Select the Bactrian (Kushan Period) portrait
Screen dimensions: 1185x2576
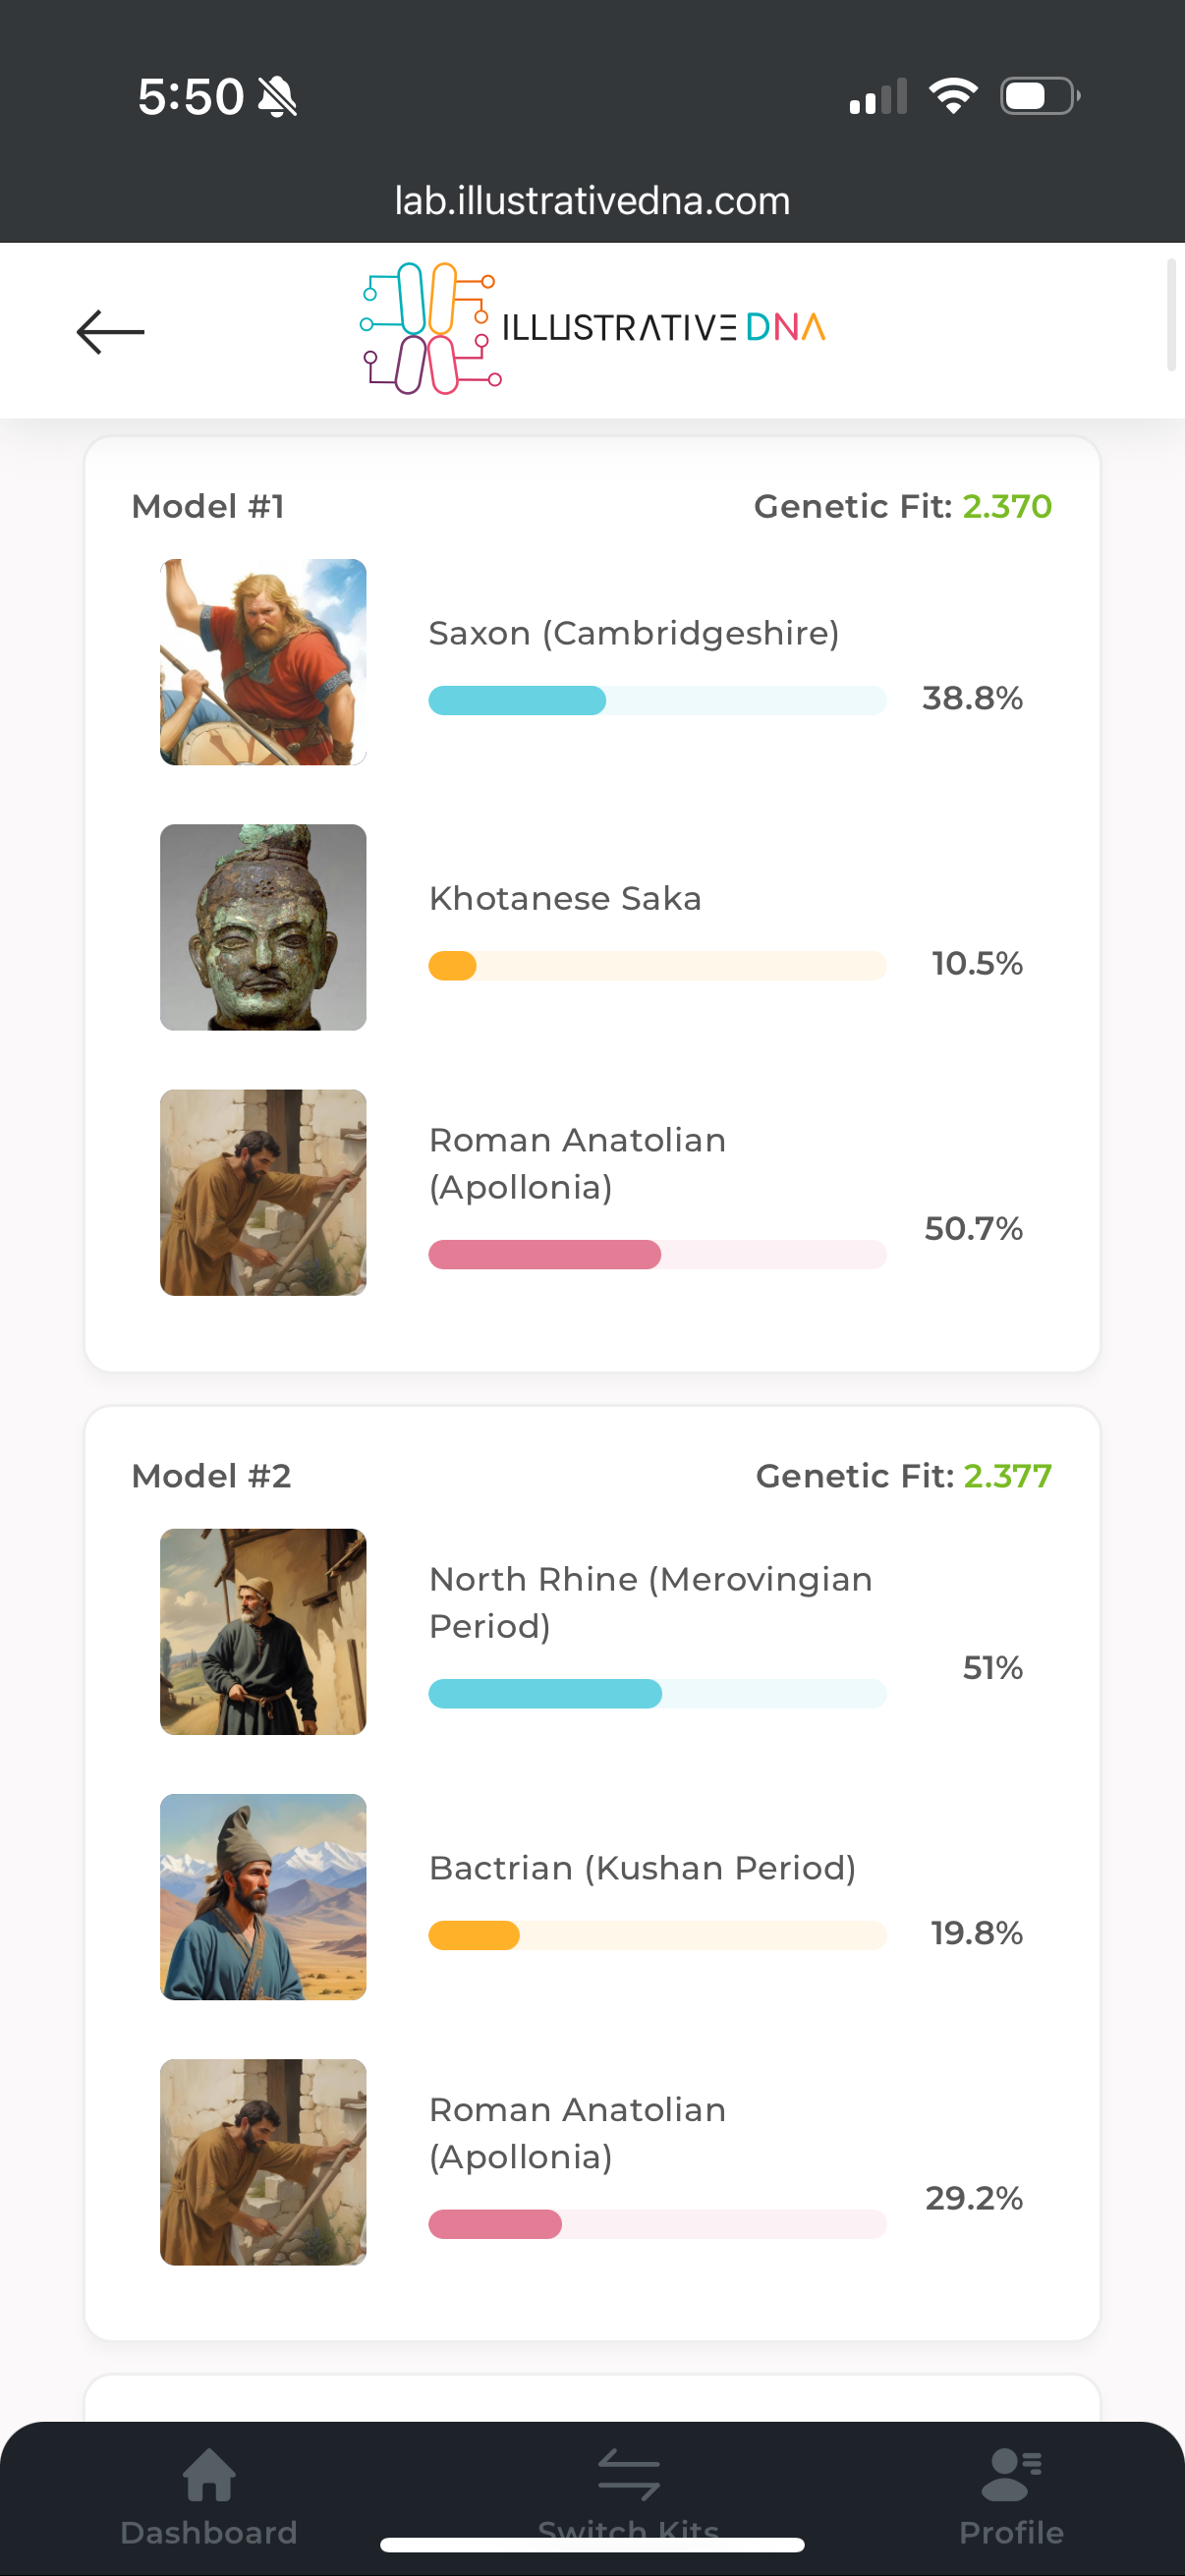coord(263,1897)
